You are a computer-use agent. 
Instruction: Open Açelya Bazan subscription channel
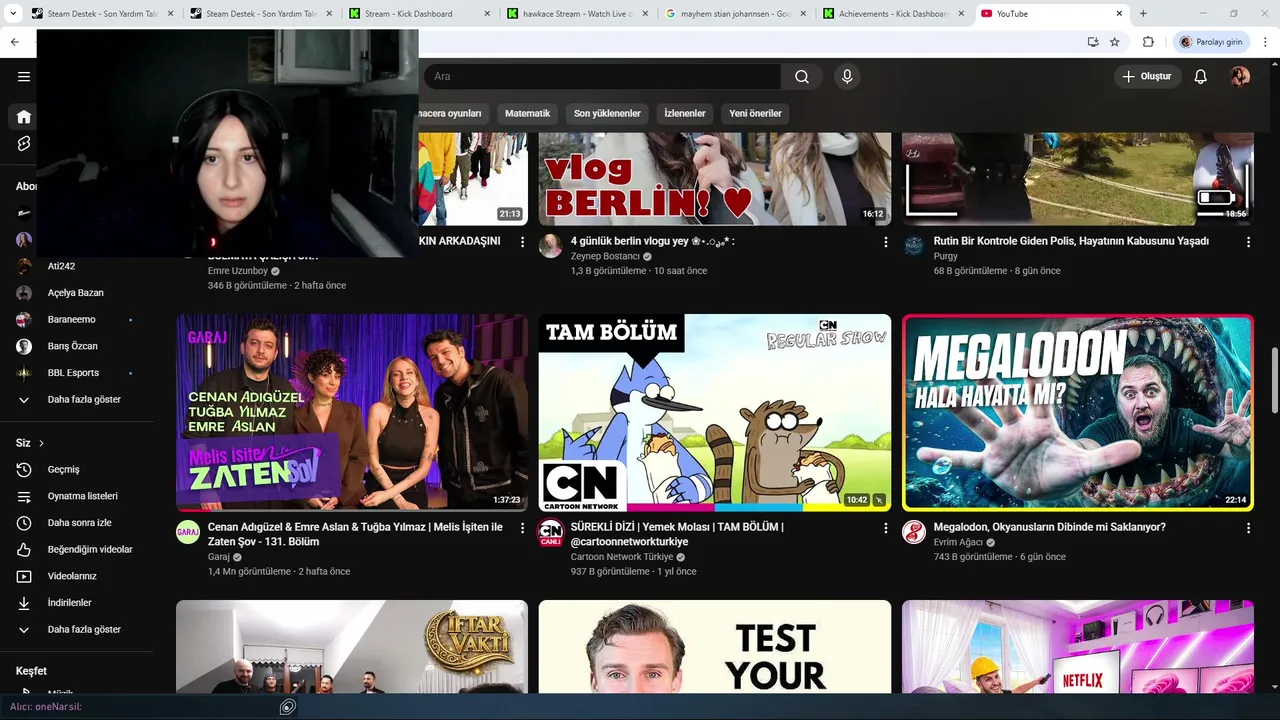(77, 293)
